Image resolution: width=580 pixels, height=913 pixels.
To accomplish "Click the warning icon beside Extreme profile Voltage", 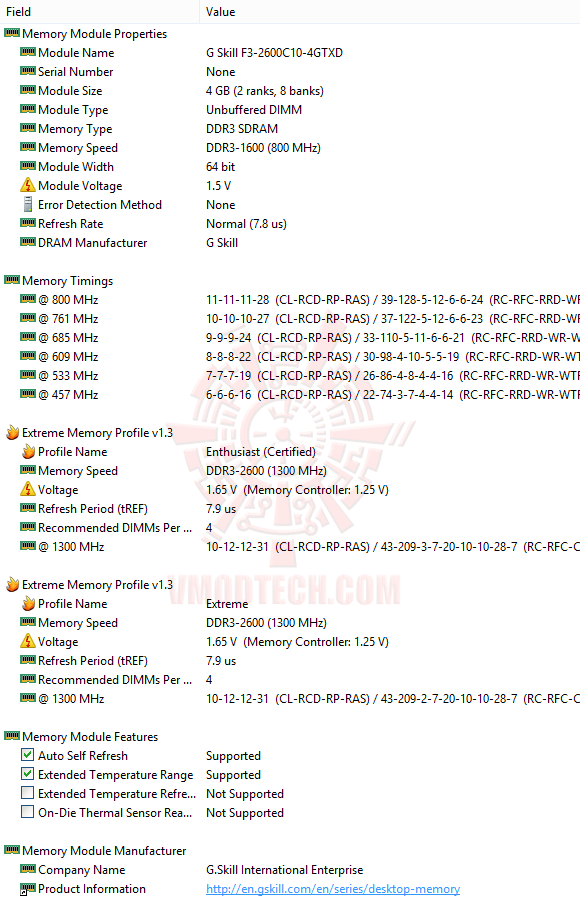I will tap(28, 641).
